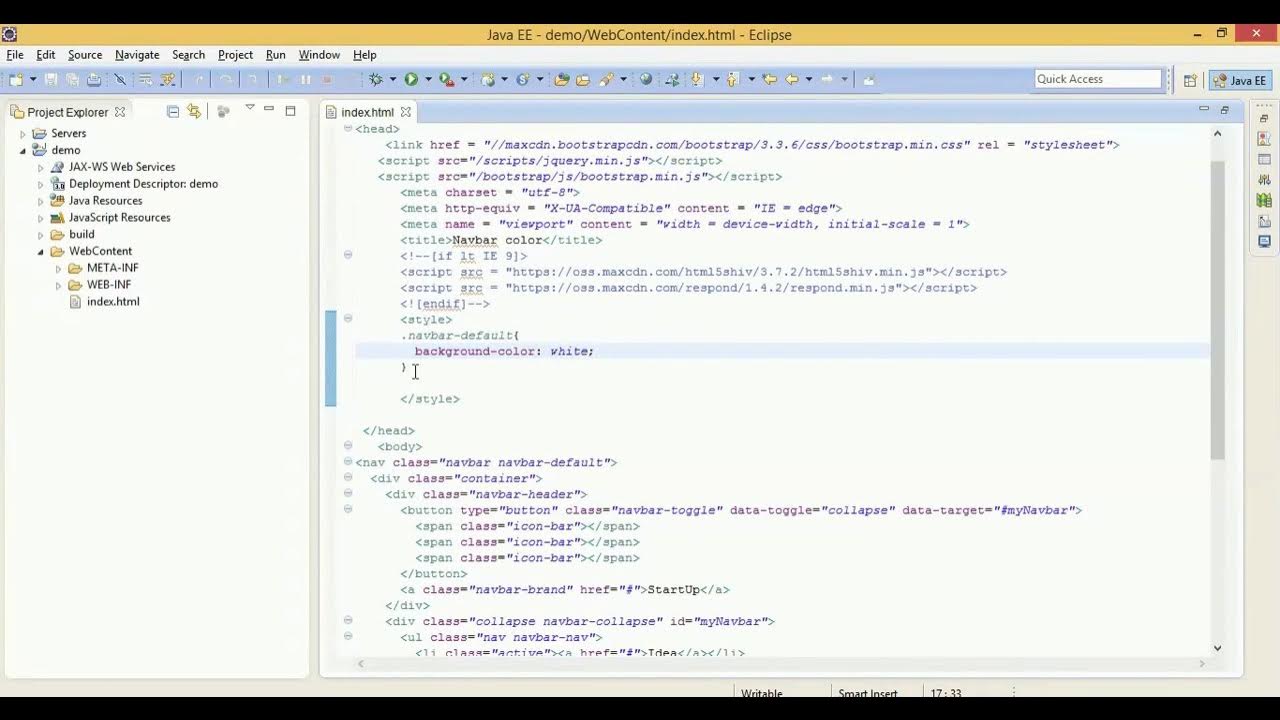
Task: Open the Edit menu
Action: (x=46, y=55)
